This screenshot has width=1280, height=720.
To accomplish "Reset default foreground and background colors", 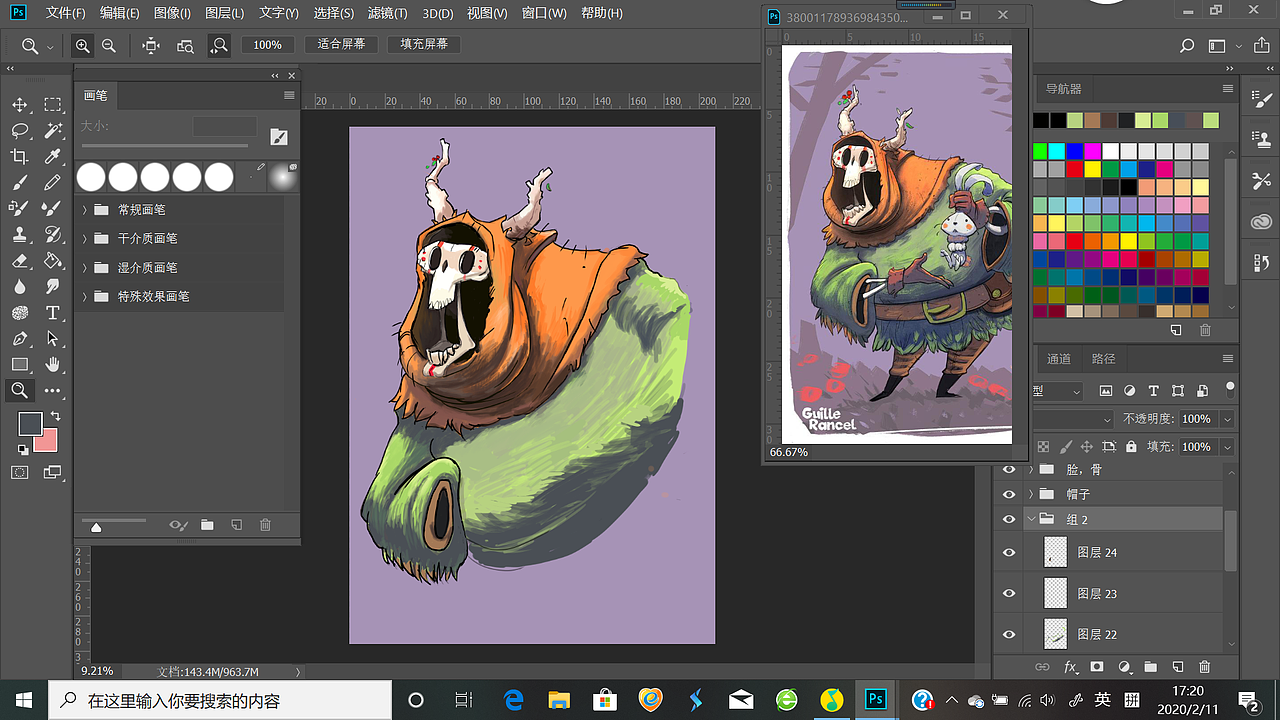I will click(23, 450).
